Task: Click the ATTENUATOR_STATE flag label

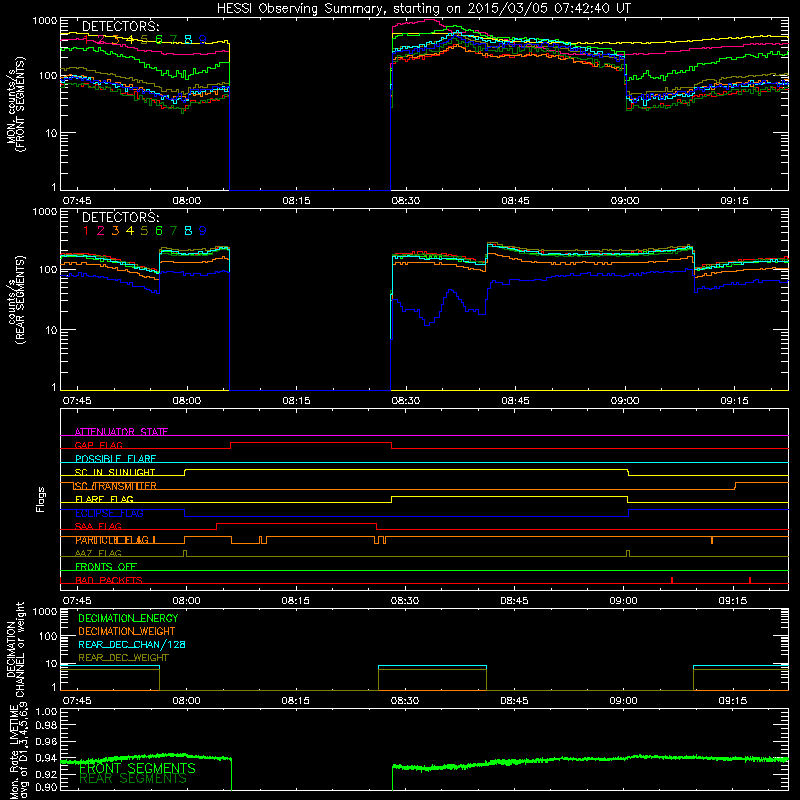Action: coord(121,432)
